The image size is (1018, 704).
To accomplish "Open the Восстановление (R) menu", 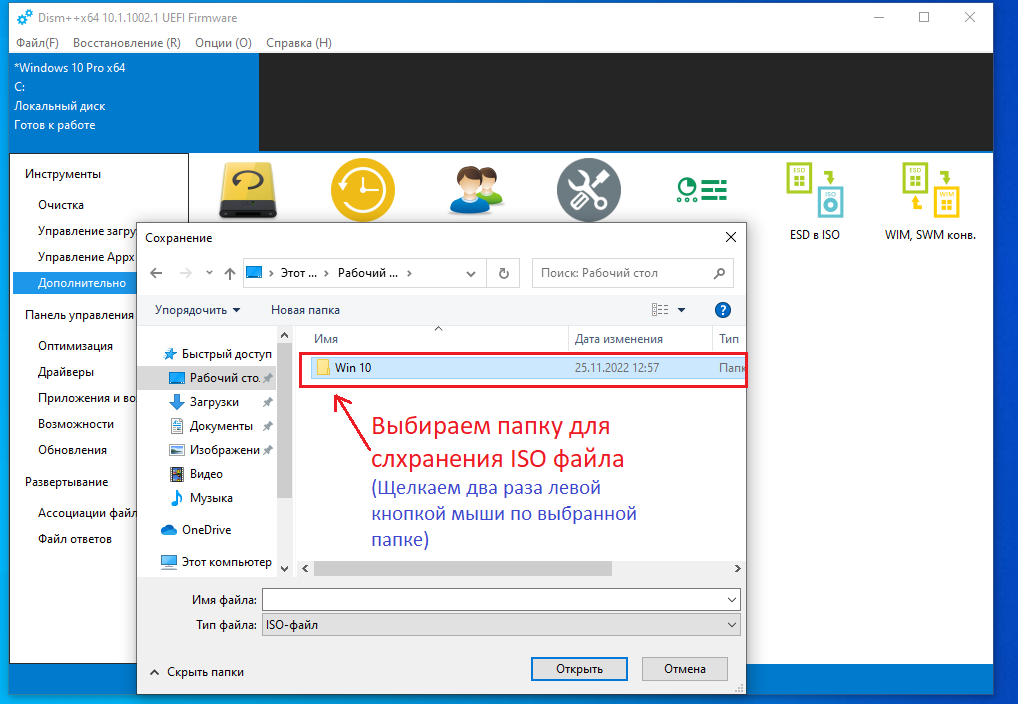I will coord(127,43).
